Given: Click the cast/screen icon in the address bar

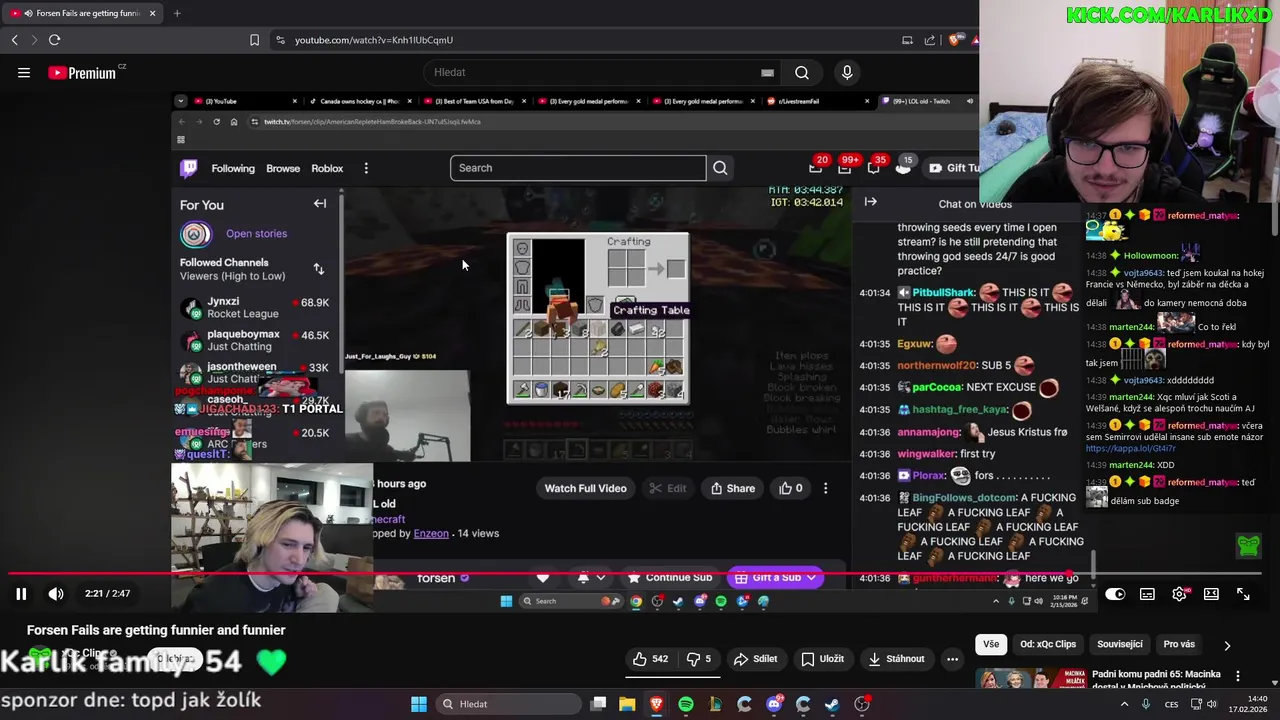Looking at the screenshot, I should [x=907, y=40].
